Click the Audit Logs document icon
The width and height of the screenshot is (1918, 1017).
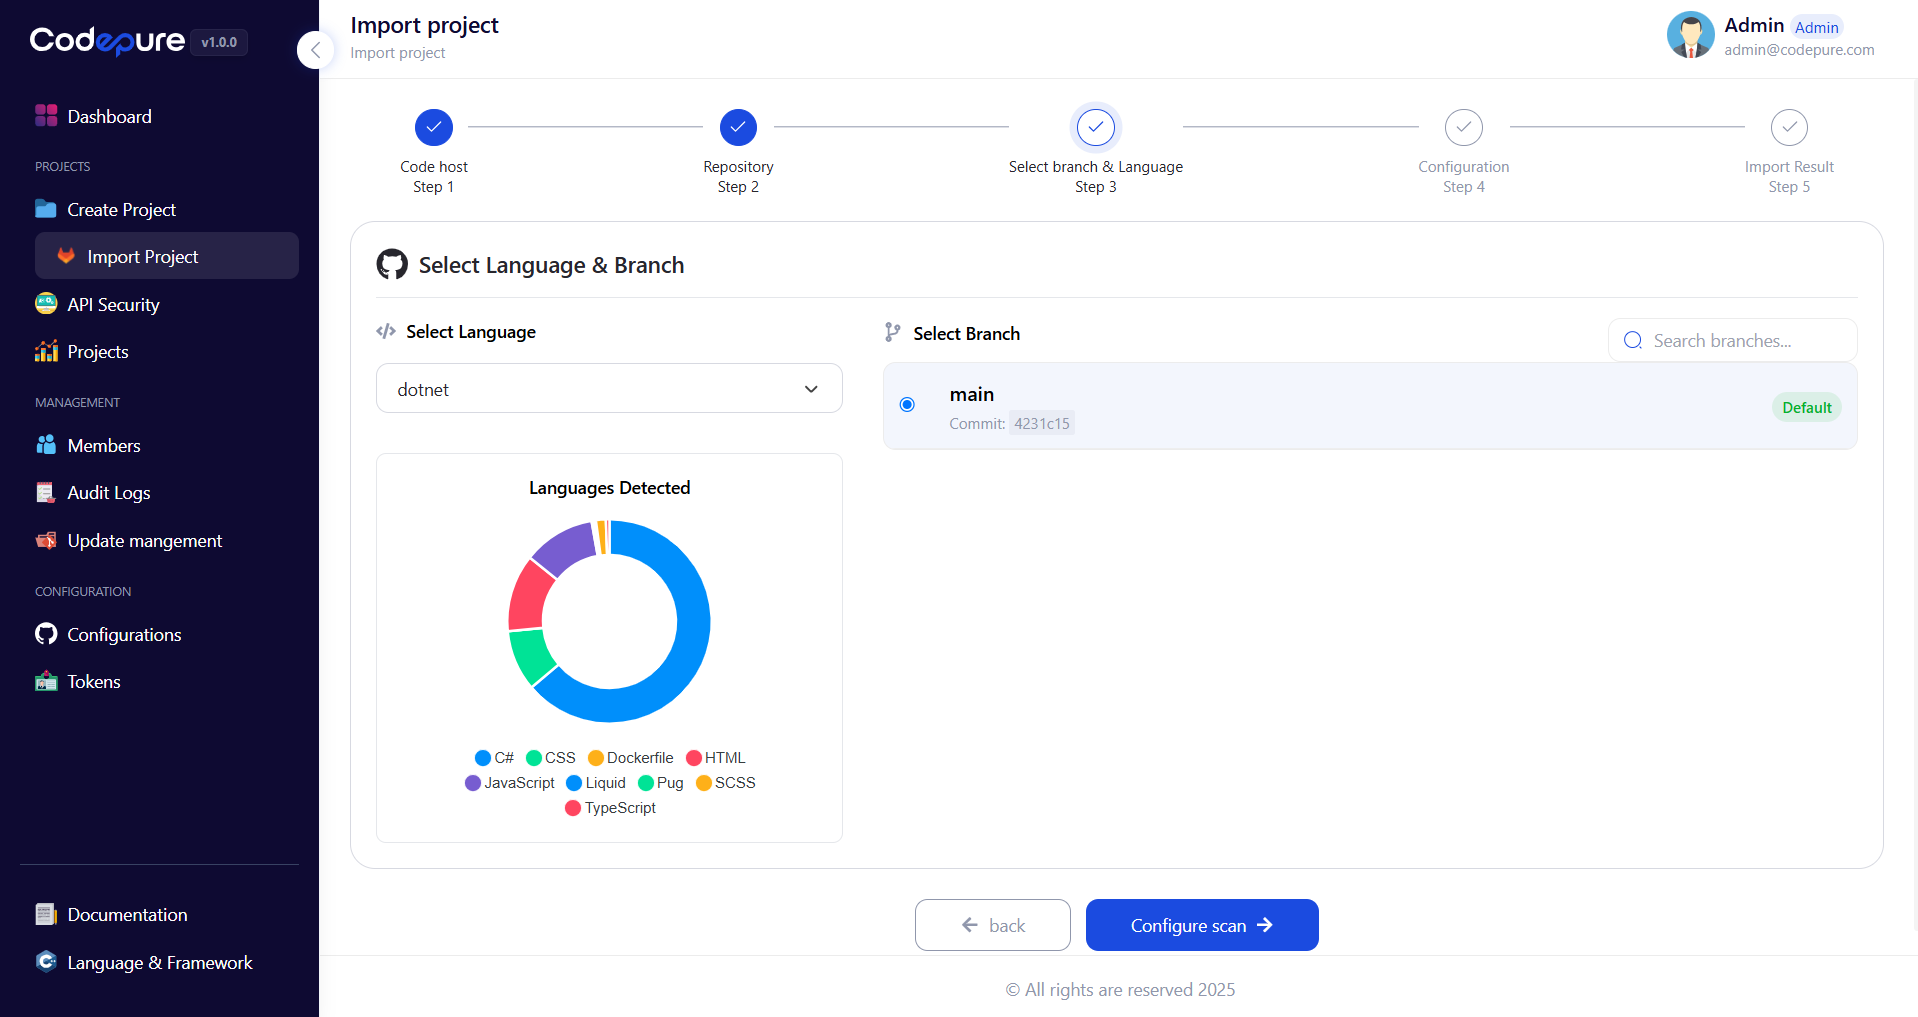(x=46, y=492)
